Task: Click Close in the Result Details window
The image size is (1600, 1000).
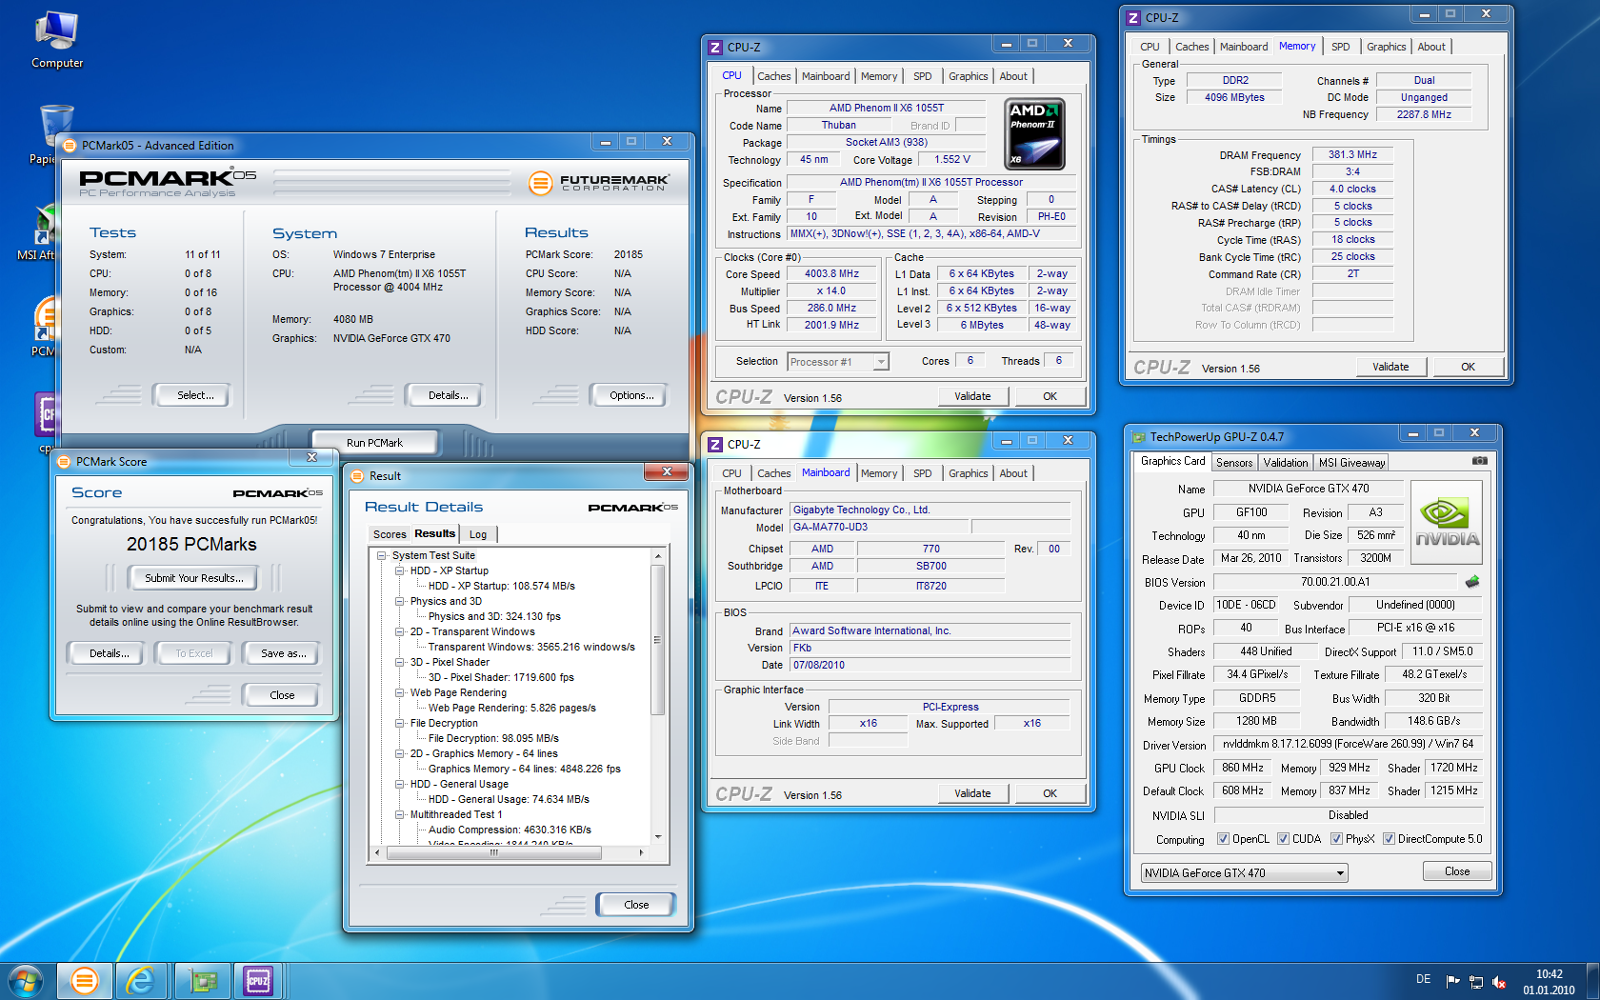Action: pos(636,905)
